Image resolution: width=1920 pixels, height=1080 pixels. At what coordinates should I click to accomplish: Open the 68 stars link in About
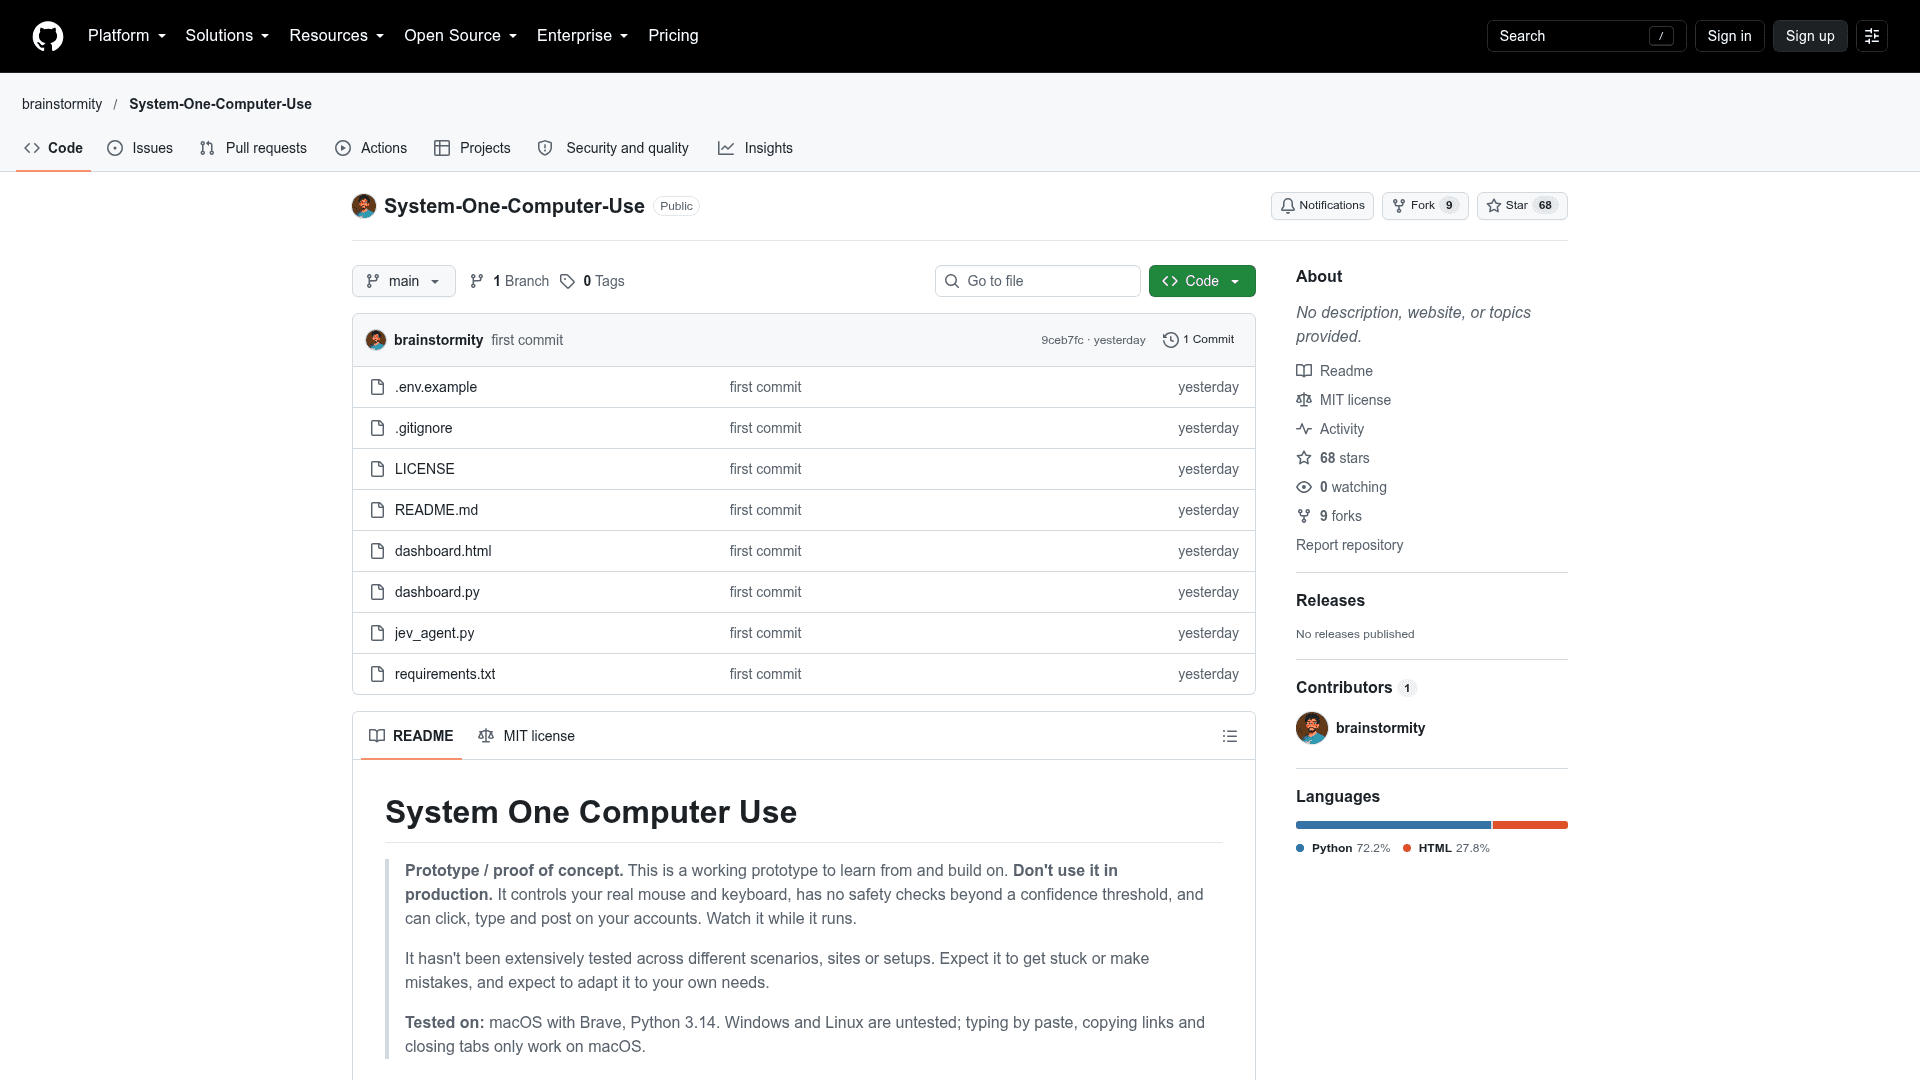coord(1333,458)
